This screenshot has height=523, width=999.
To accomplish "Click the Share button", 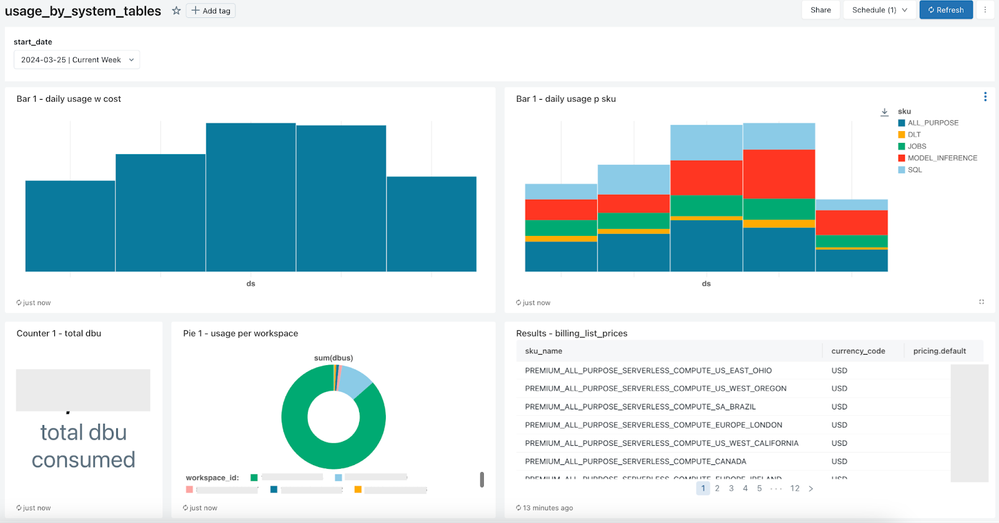I will tap(820, 10).
